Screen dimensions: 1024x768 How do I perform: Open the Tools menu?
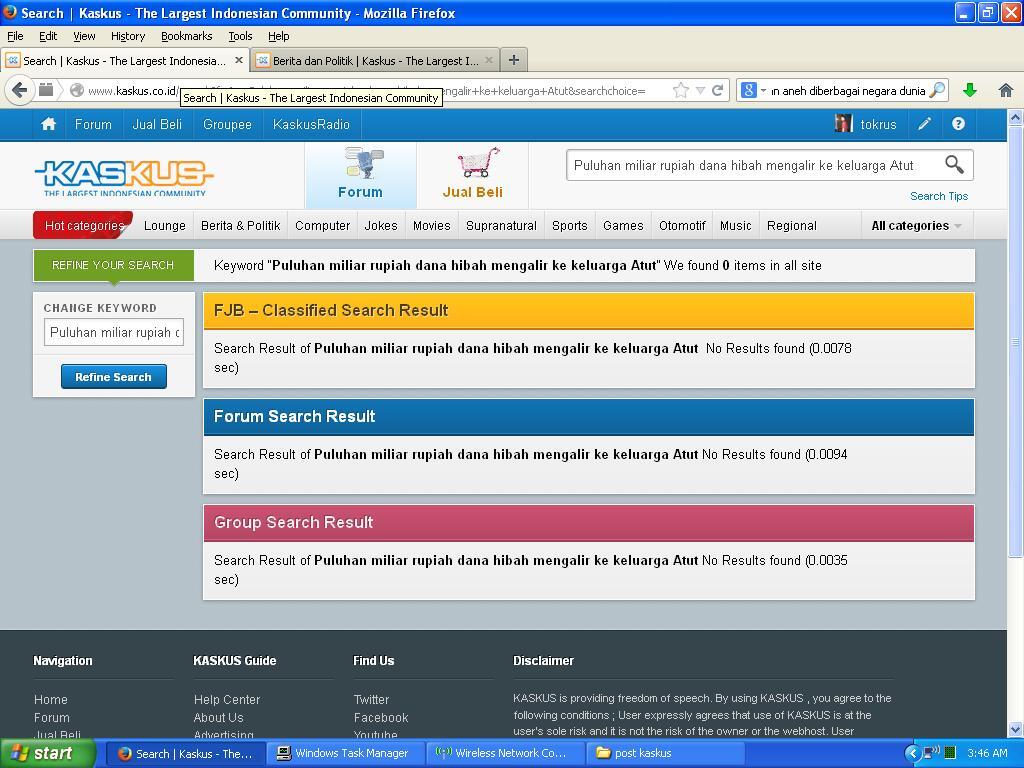(x=240, y=37)
